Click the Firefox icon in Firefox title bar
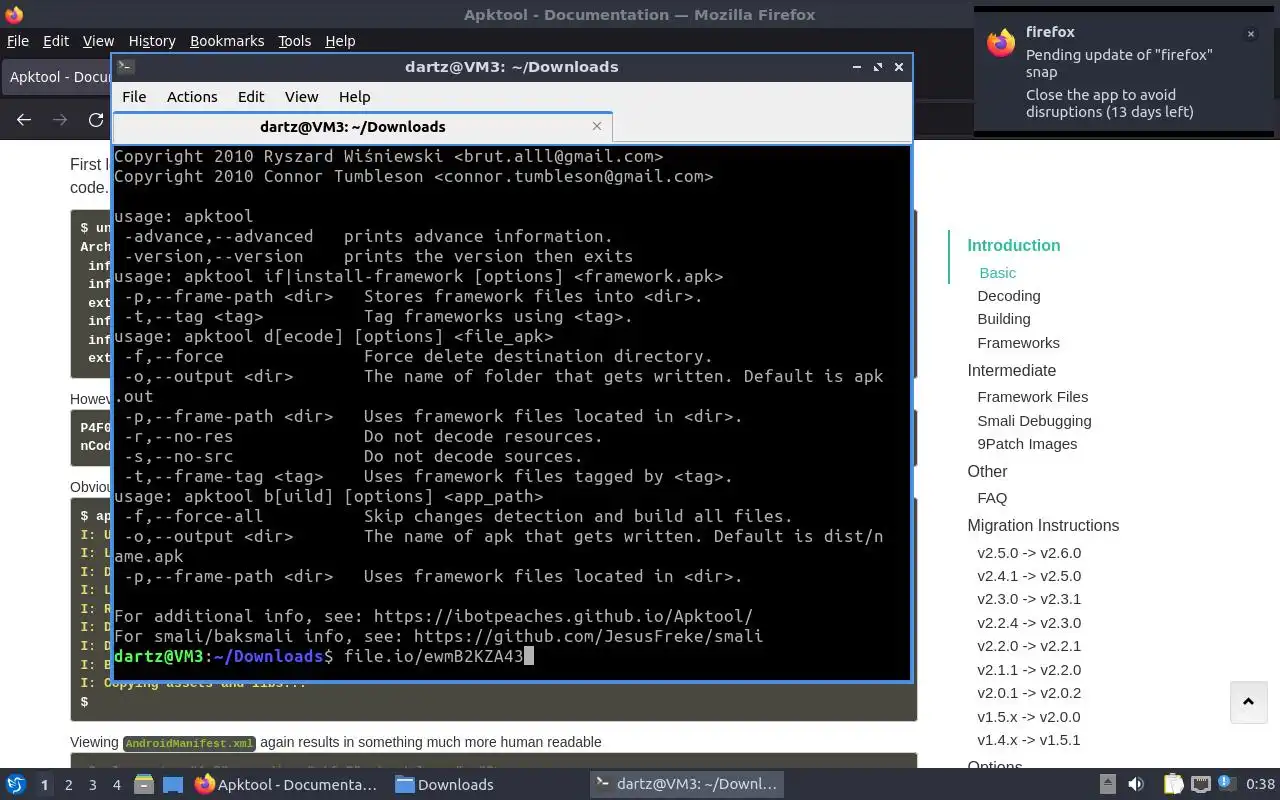Screen dimensions: 1280x800 pos(14,14)
